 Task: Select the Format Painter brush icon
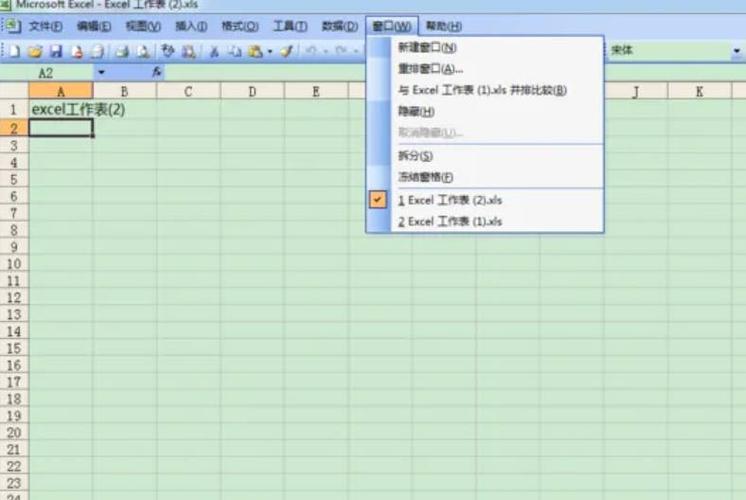pos(286,51)
